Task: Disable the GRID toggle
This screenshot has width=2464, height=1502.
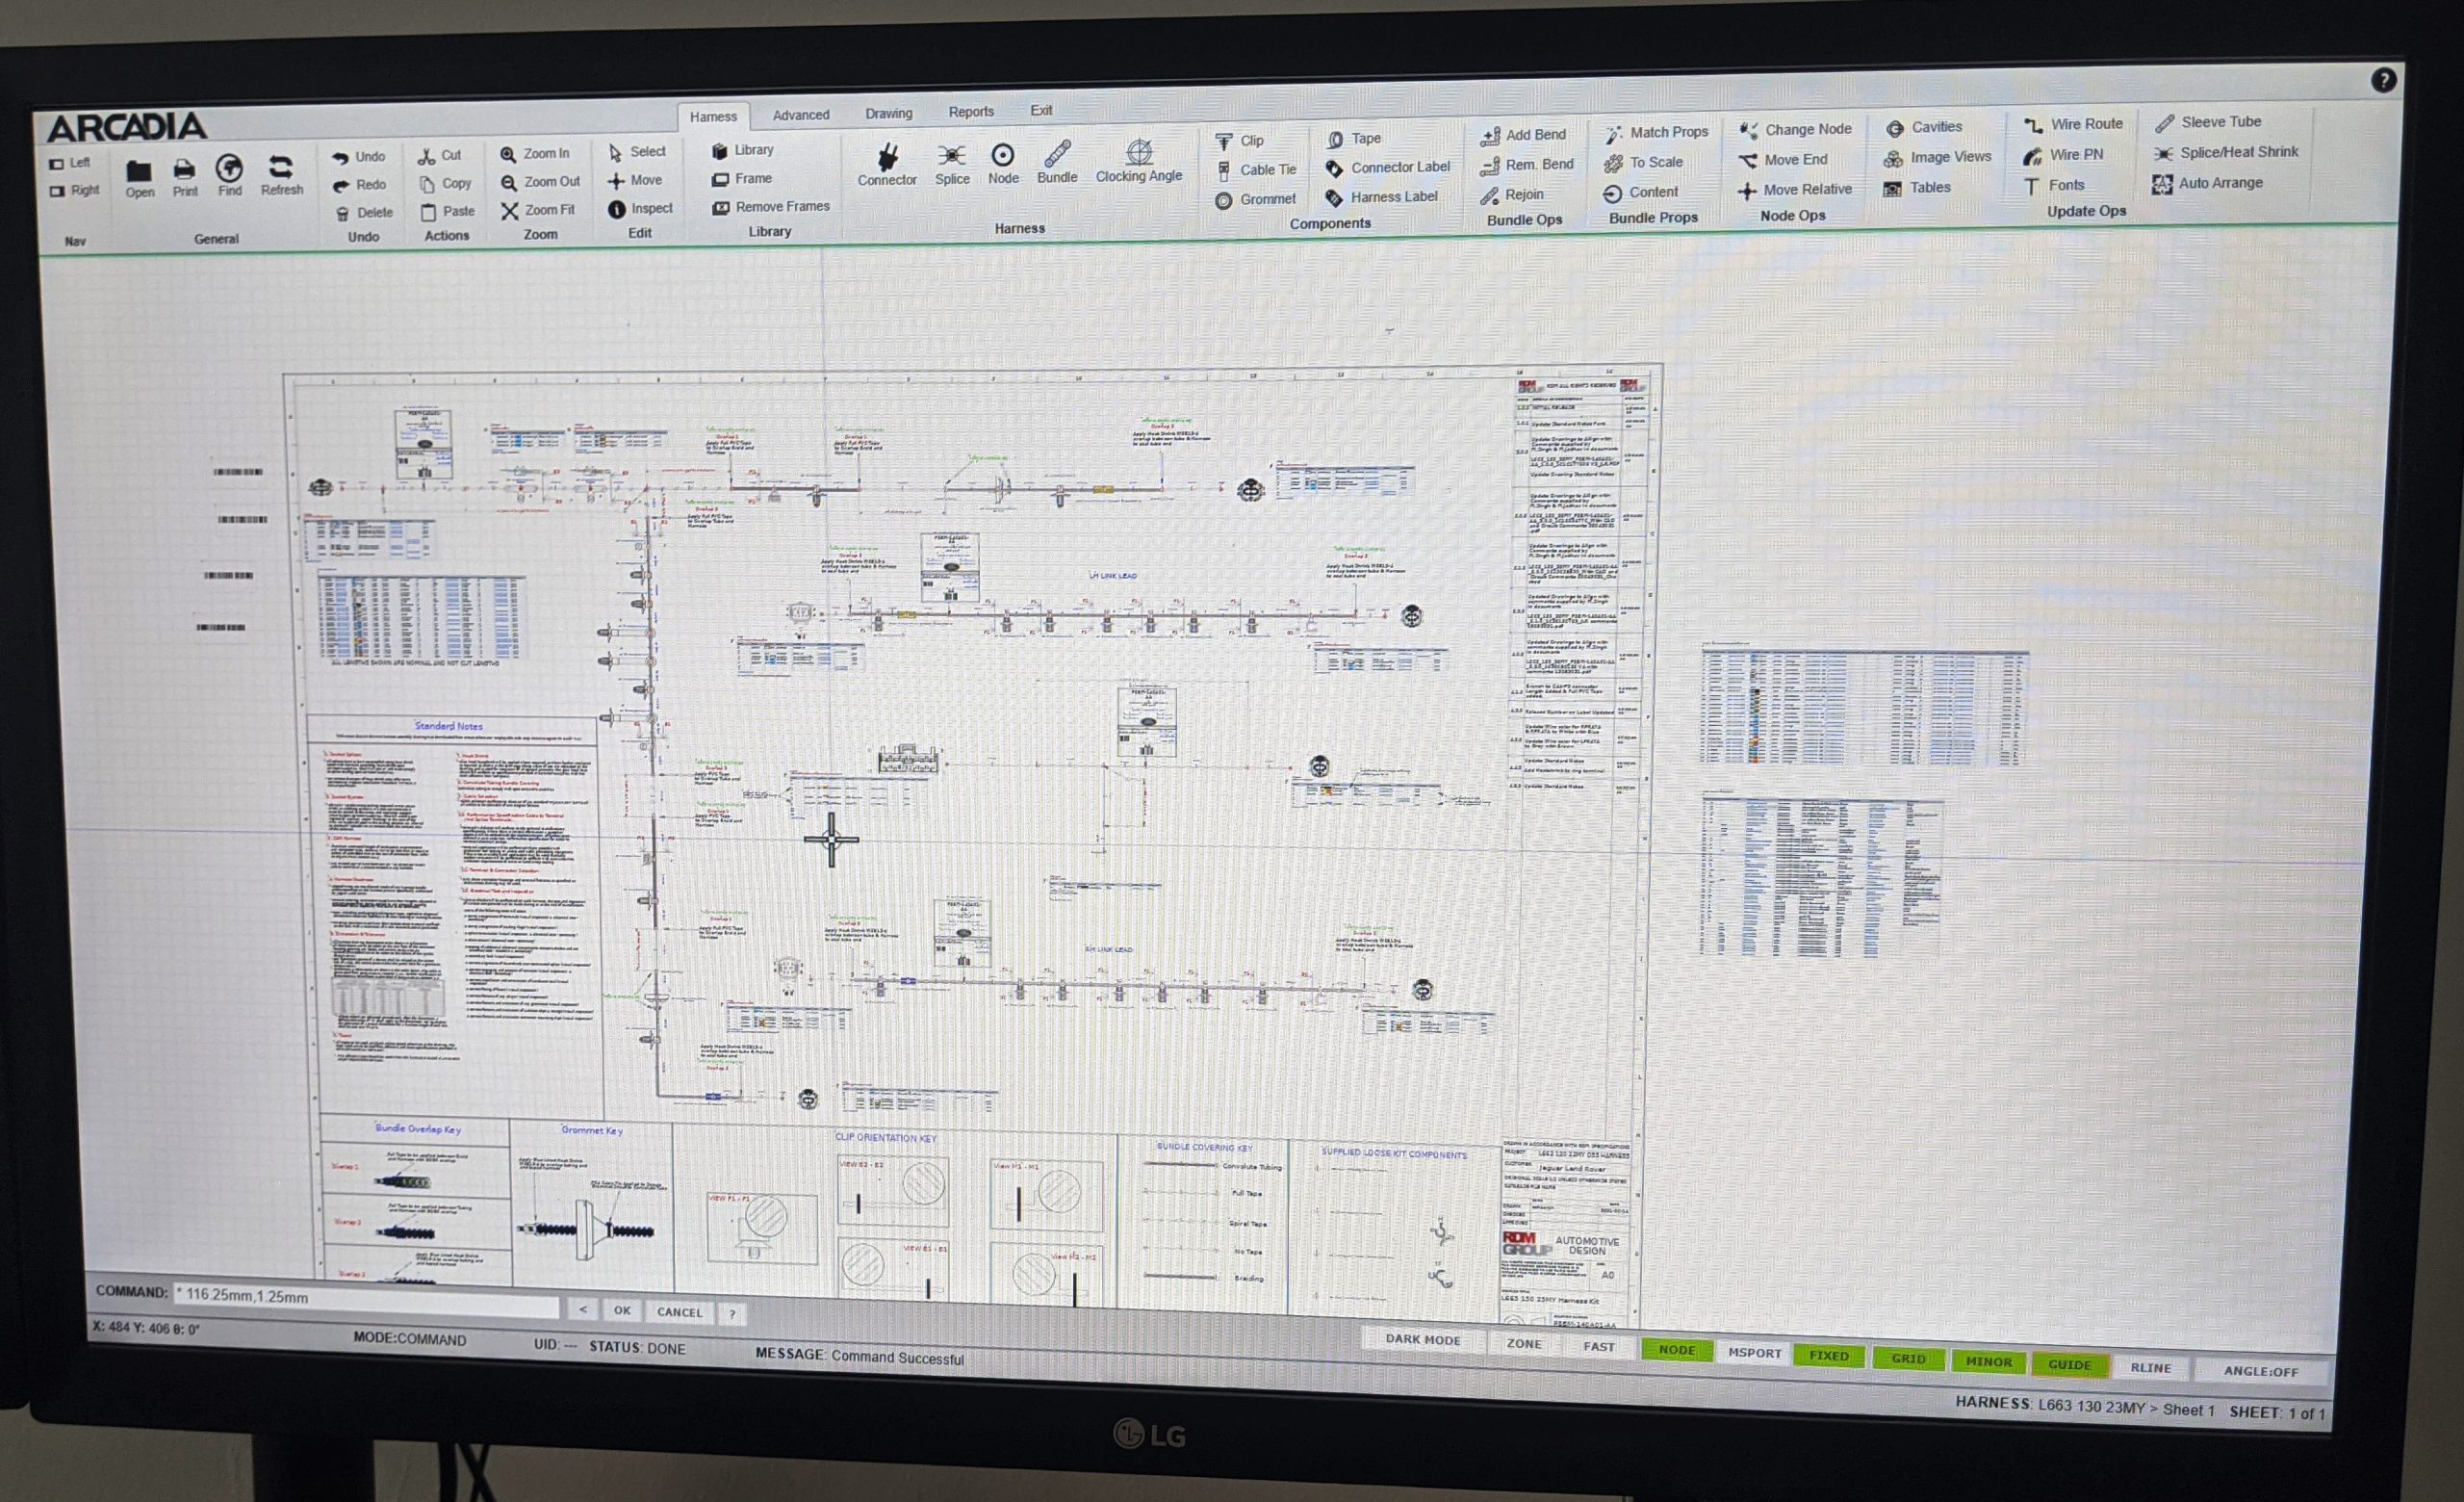Action: [x=1909, y=1359]
